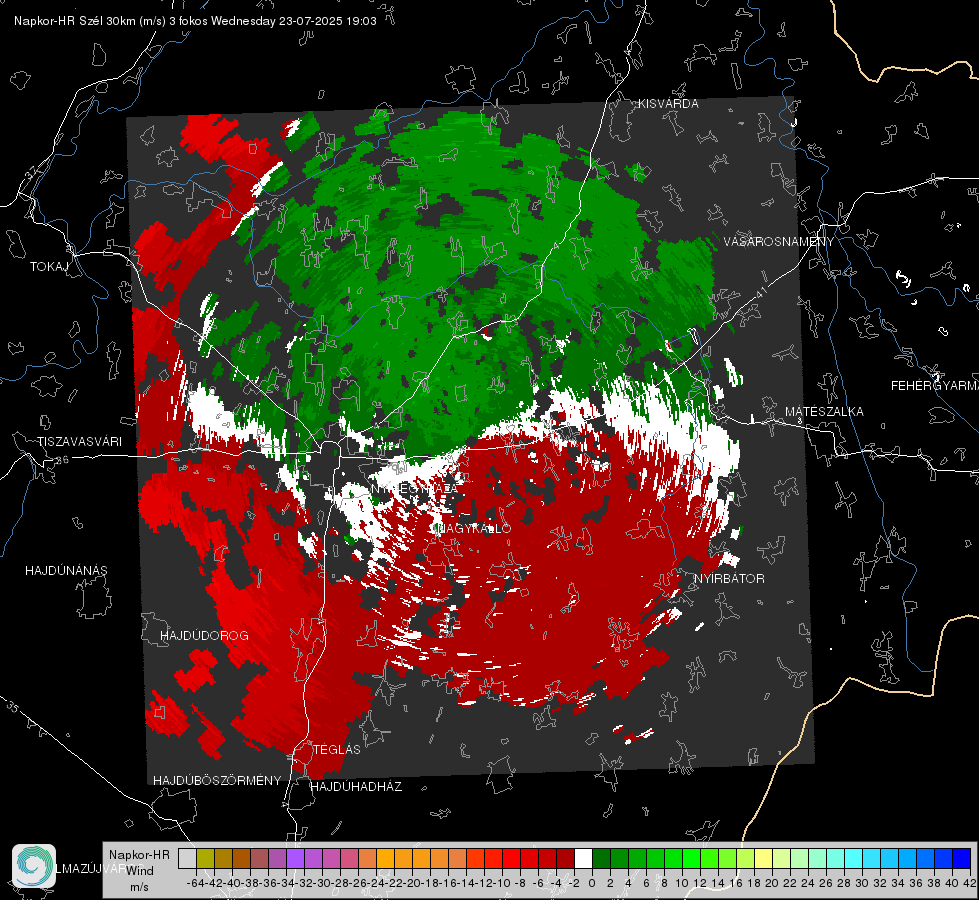
Task: Click the TÉGLÁS town label
Action: point(337,750)
